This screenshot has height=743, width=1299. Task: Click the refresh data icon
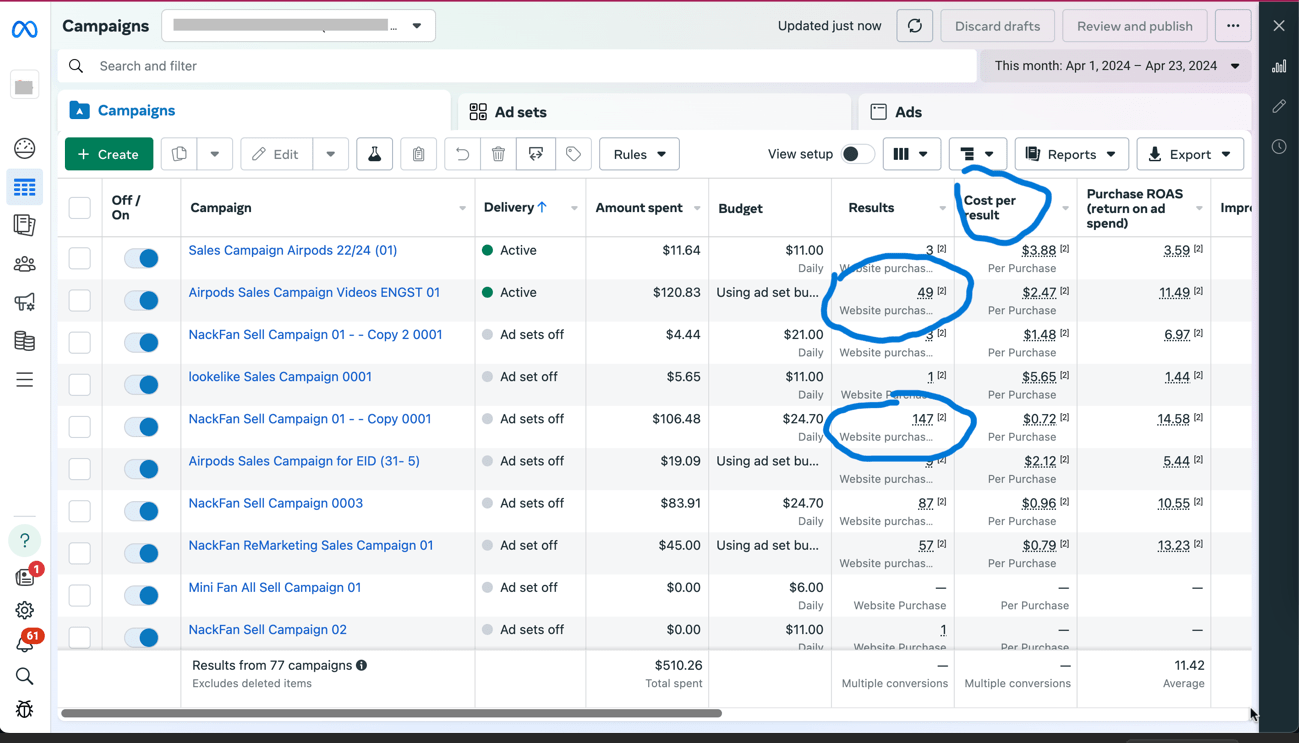pos(914,26)
